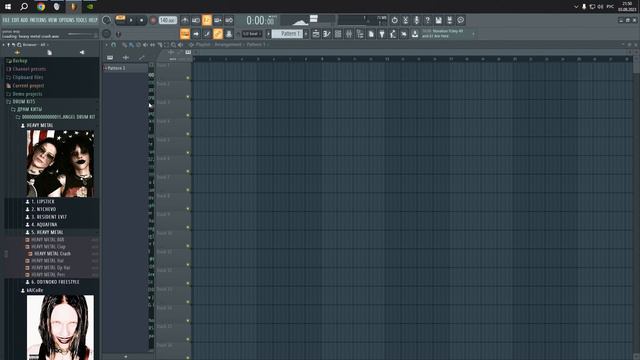Select the HEAVY METAL Clap sample
The image size is (640, 360).
click(48, 247)
